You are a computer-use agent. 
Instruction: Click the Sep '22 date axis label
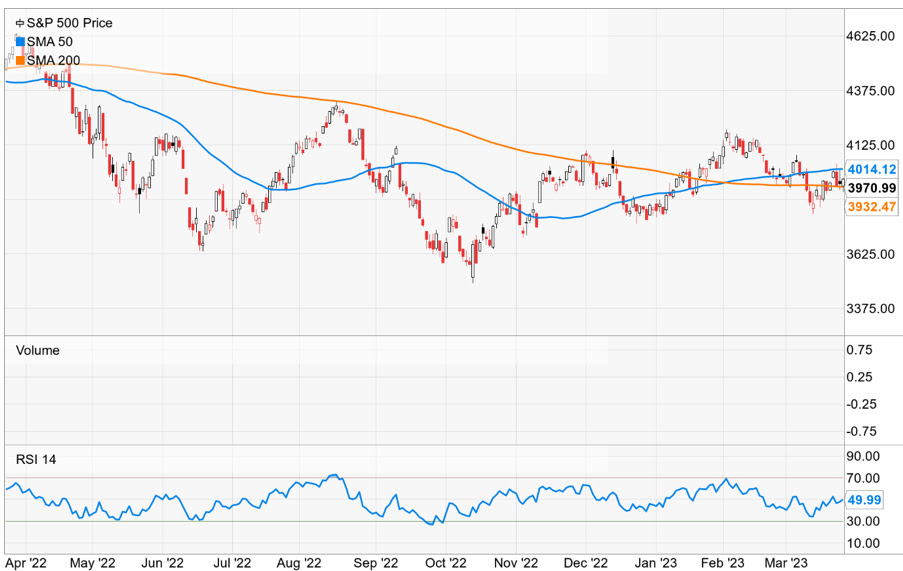click(x=375, y=563)
